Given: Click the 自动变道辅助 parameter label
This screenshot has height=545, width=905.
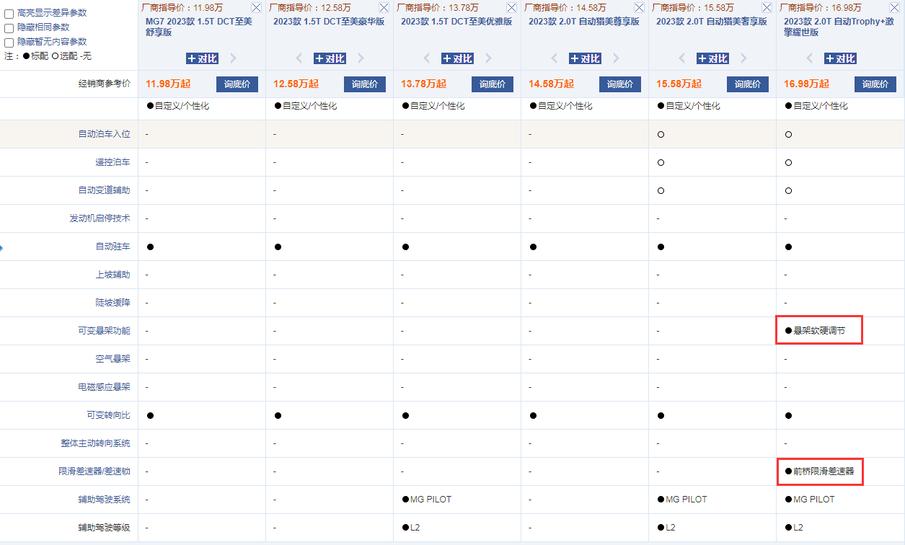Looking at the screenshot, I should 104,190.
